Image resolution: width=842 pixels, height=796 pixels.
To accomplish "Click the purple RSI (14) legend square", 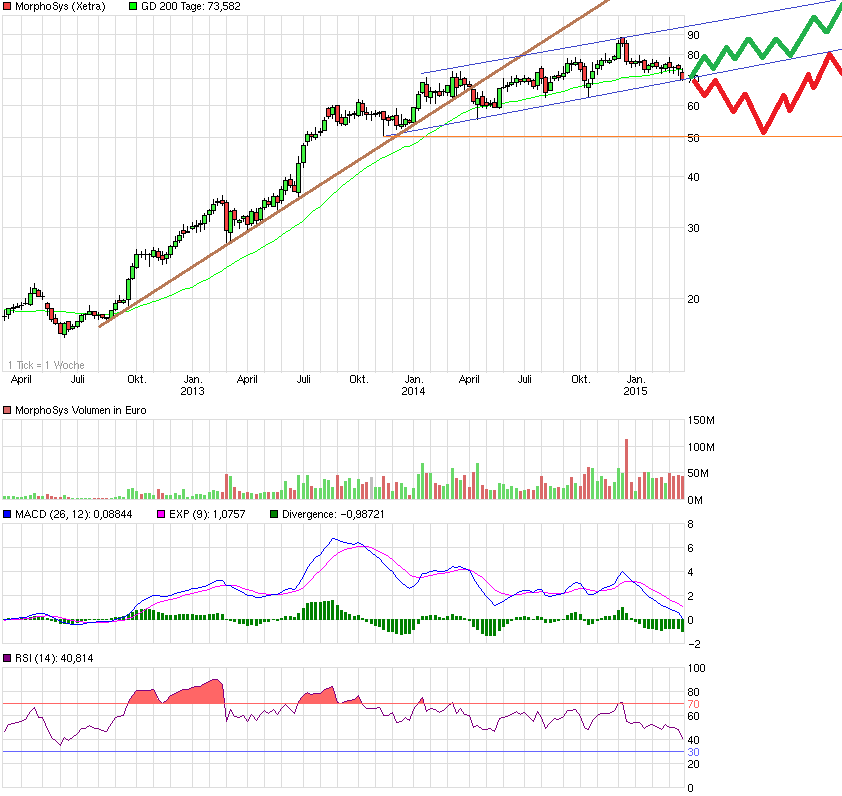I will [7, 658].
